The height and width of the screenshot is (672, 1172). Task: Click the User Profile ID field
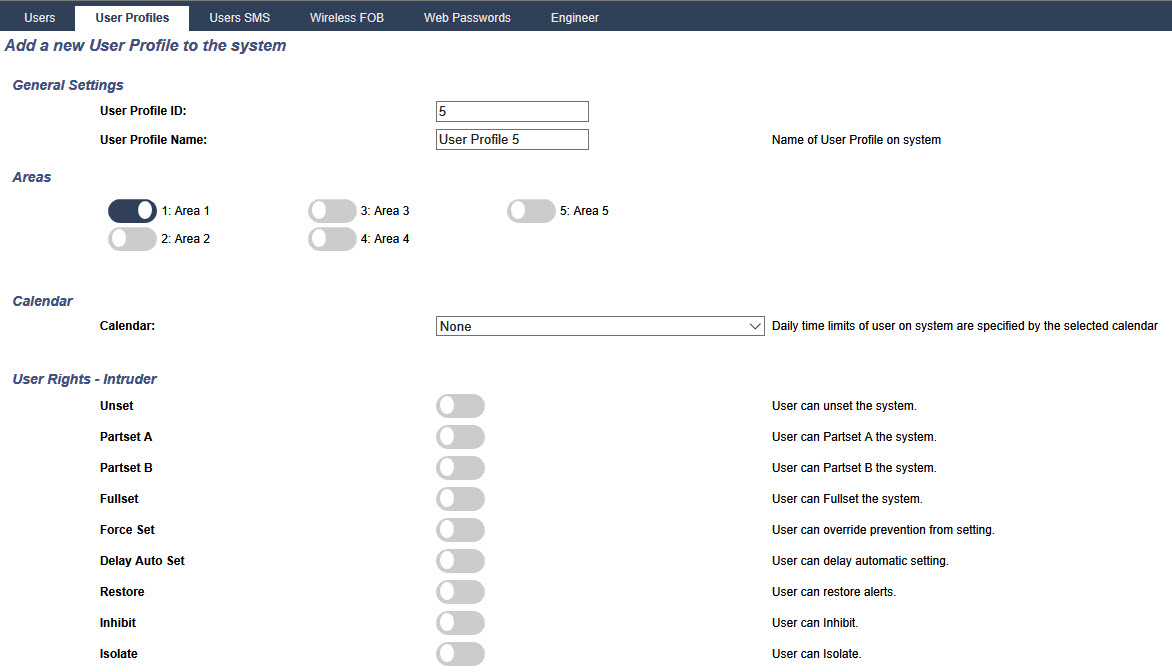511,111
